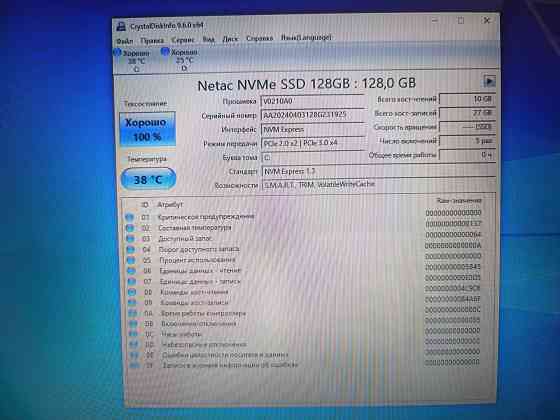Click status icon for attribute 0D unsafe shutdowns
Image resolution: width=560 pixels, height=420 pixels.
[134, 344]
